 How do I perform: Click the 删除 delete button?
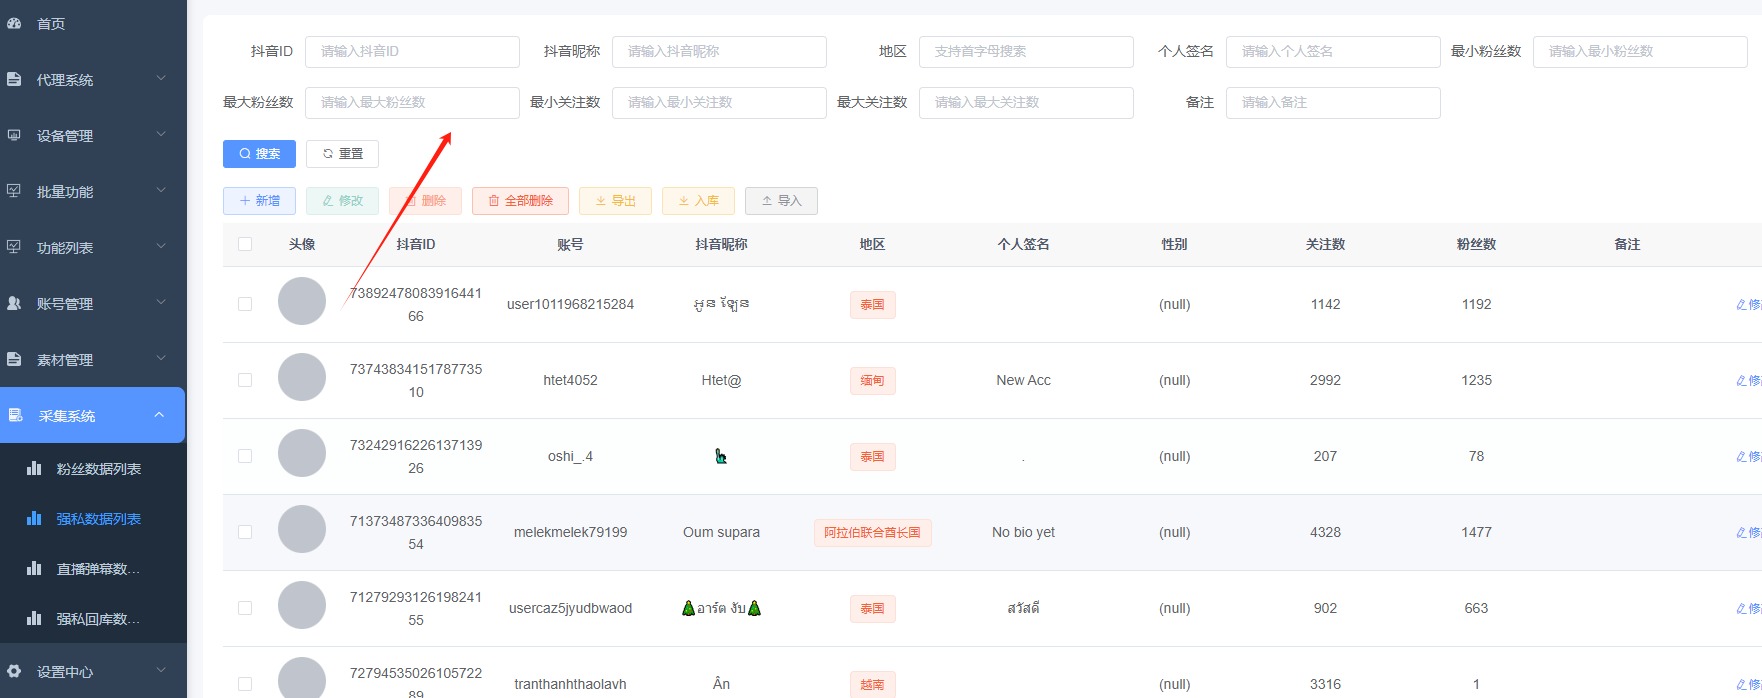click(425, 201)
